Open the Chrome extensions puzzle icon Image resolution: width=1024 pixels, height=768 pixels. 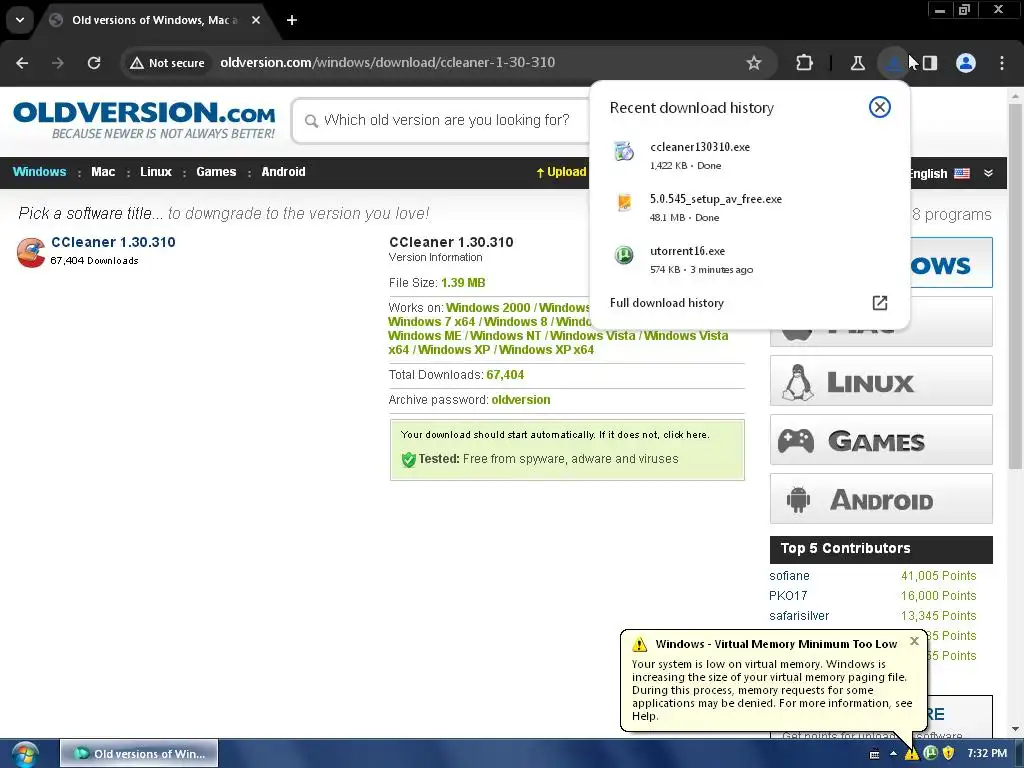[804, 63]
